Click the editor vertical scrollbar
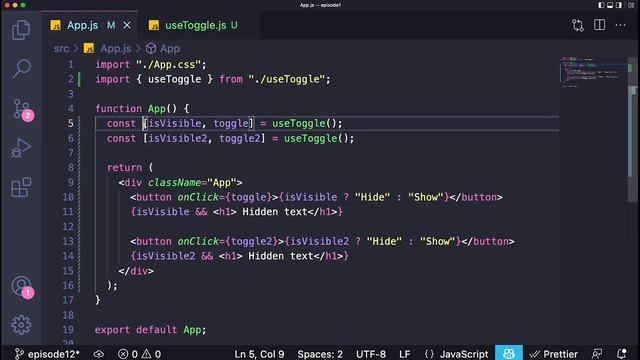The width and height of the screenshot is (640, 360). click(x=633, y=131)
